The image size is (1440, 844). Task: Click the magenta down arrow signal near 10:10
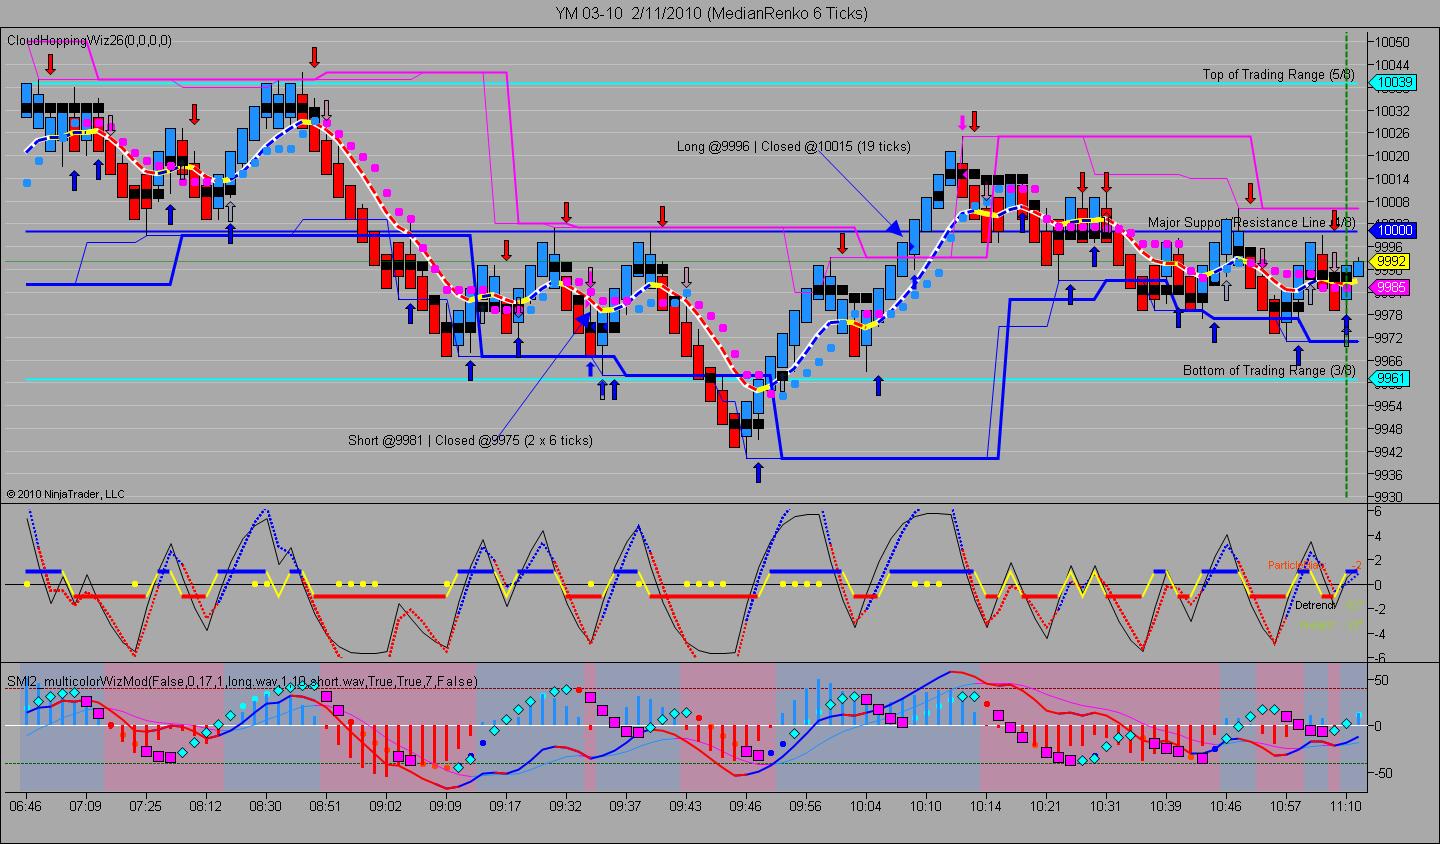pyautogui.click(x=962, y=123)
